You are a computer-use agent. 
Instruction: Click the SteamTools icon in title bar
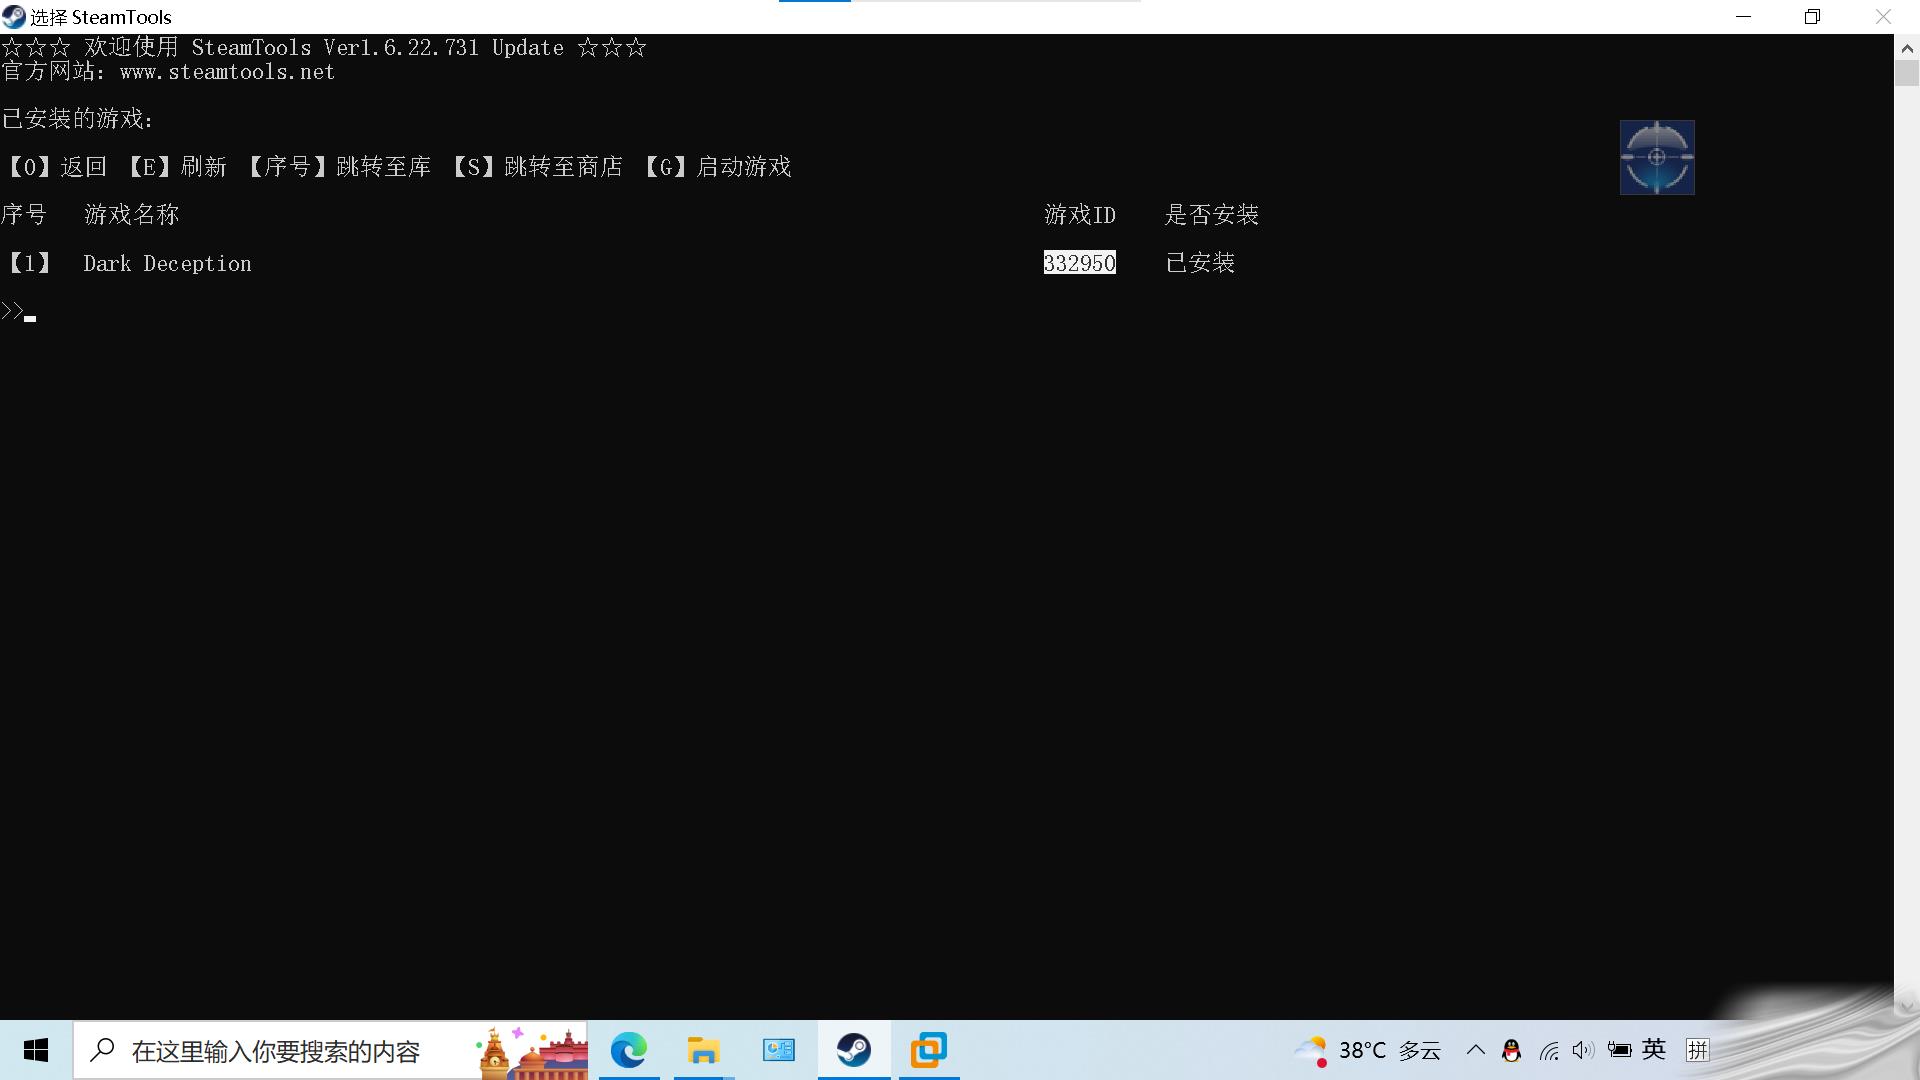tap(13, 17)
